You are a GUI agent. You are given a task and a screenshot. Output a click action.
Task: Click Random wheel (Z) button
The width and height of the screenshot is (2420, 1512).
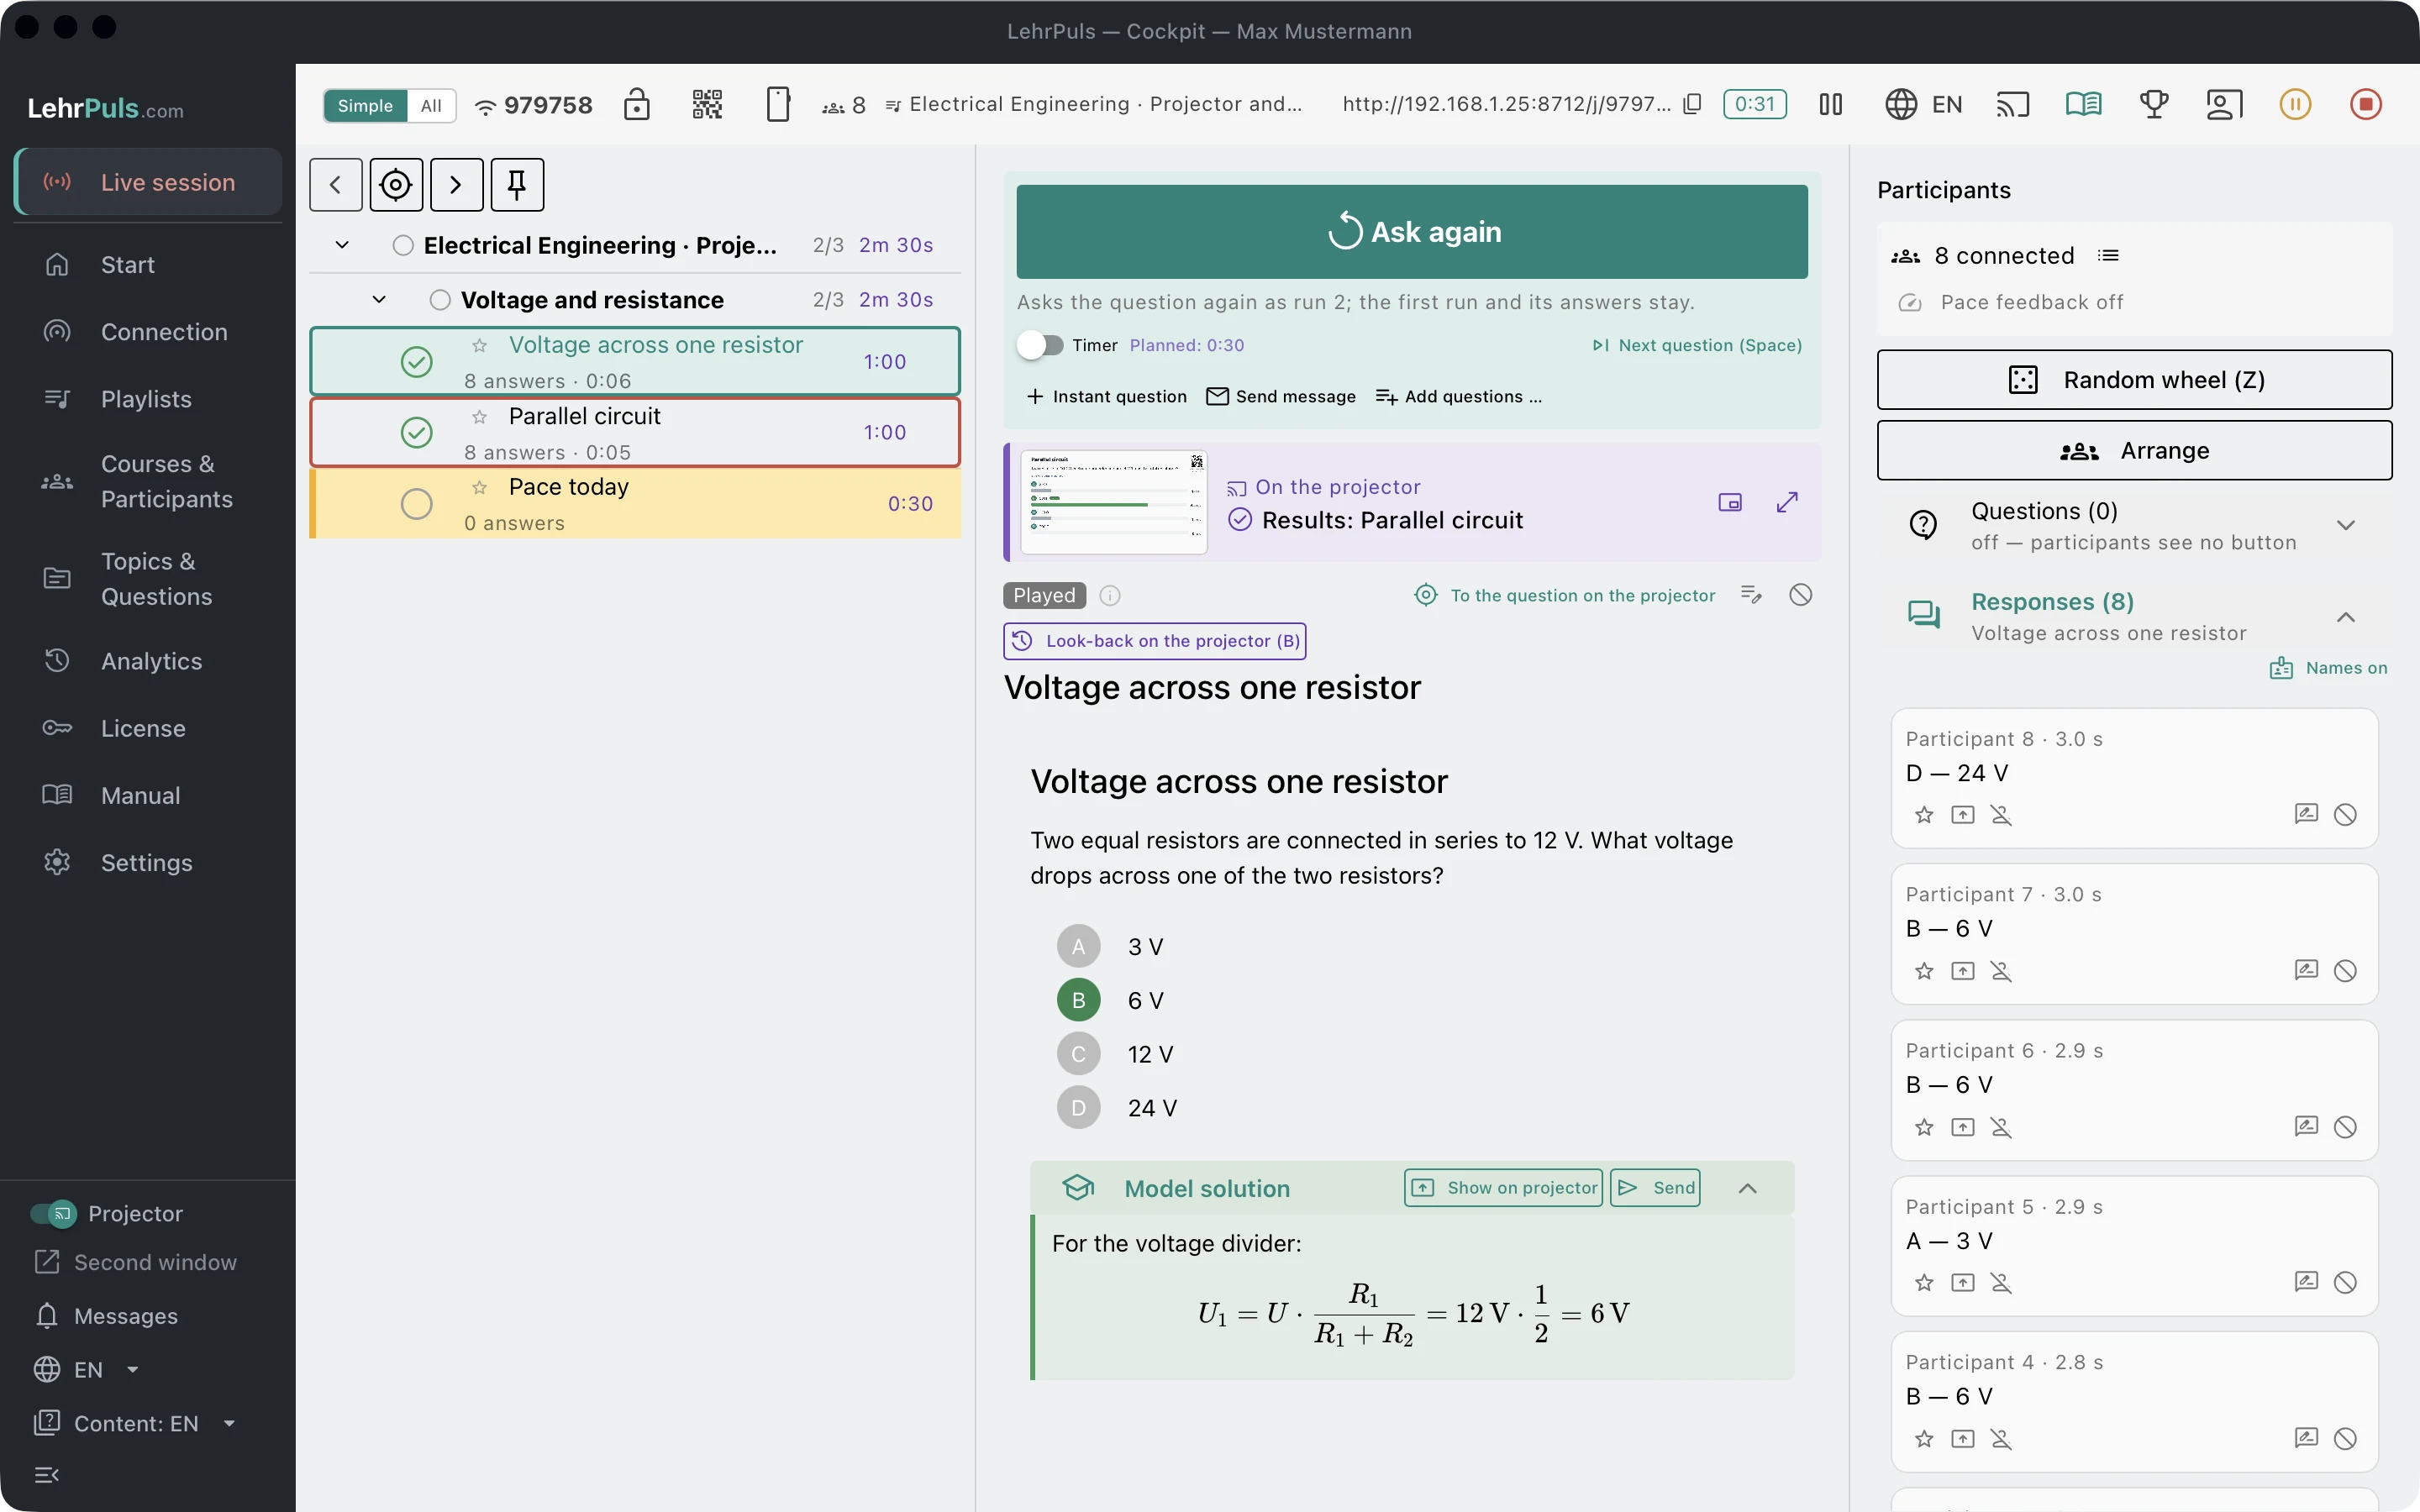click(2134, 380)
